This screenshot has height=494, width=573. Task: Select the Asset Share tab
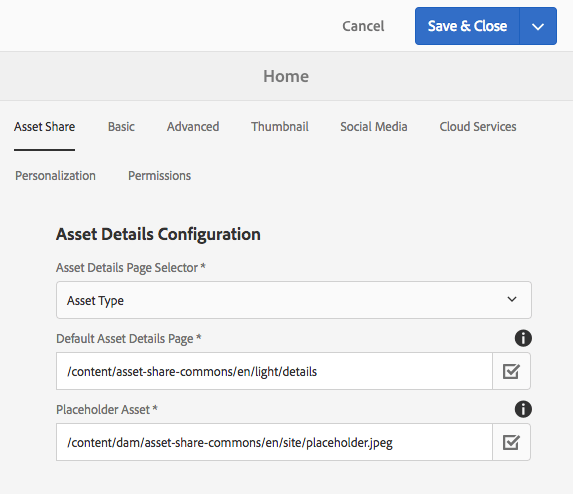coord(45,127)
